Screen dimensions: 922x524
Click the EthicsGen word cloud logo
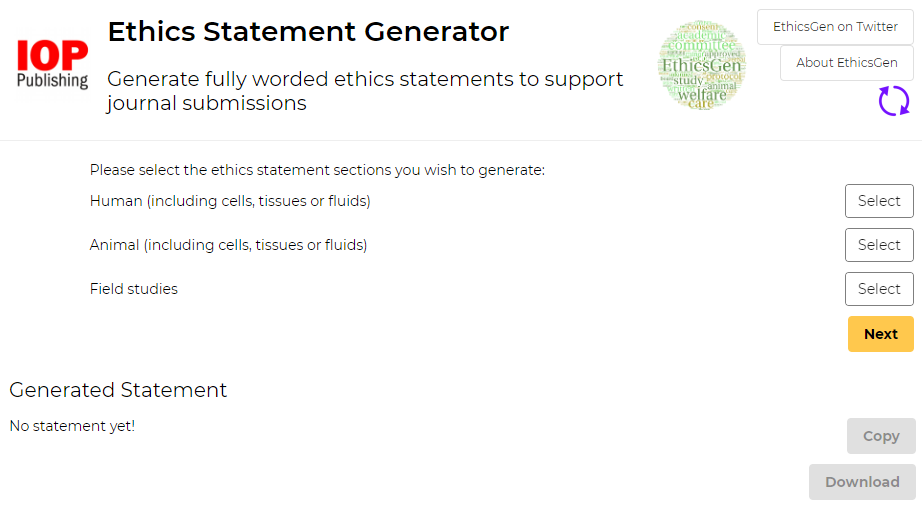click(x=701, y=65)
